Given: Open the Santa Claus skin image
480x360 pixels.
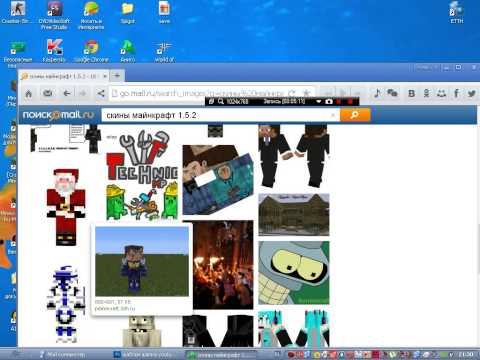Looking at the screenshot, I should 66,207.
